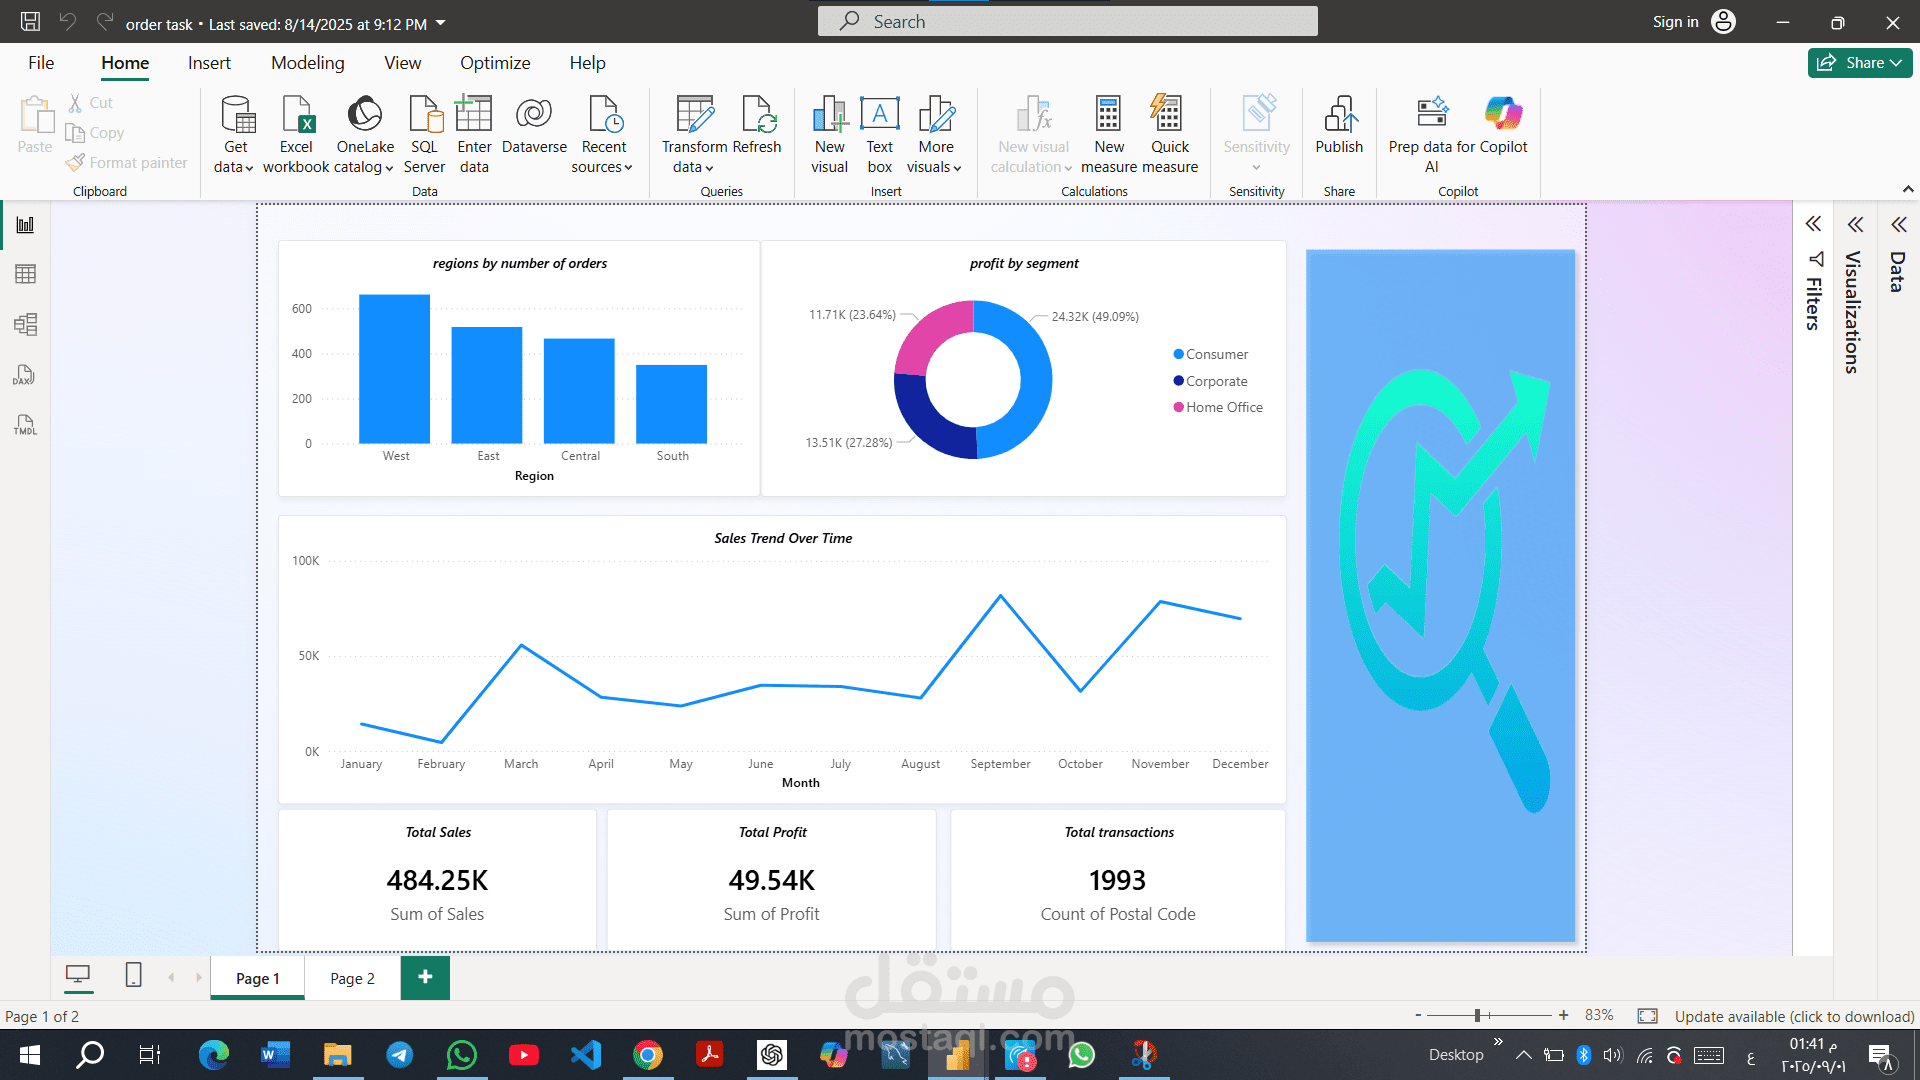
Task: Open DAX query view icon
Action: point(25,375)
